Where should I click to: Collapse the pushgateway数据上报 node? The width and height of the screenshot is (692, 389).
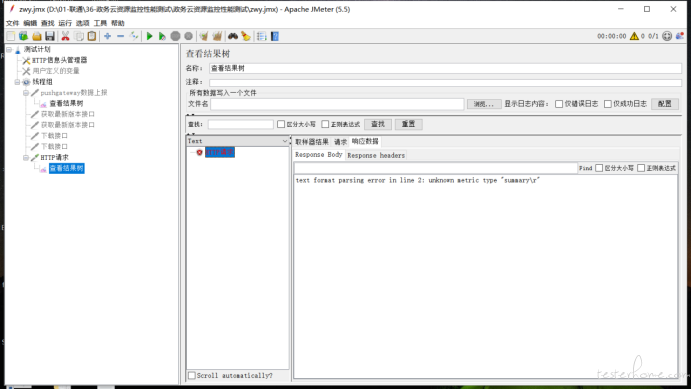coord(26,93)
